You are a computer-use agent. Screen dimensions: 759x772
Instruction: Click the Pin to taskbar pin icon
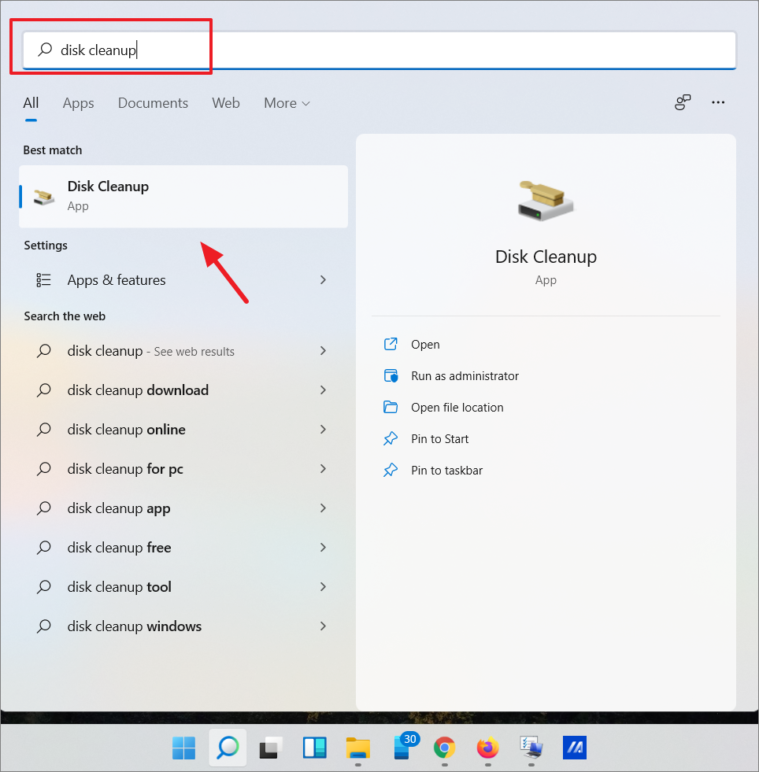point(390,470)
